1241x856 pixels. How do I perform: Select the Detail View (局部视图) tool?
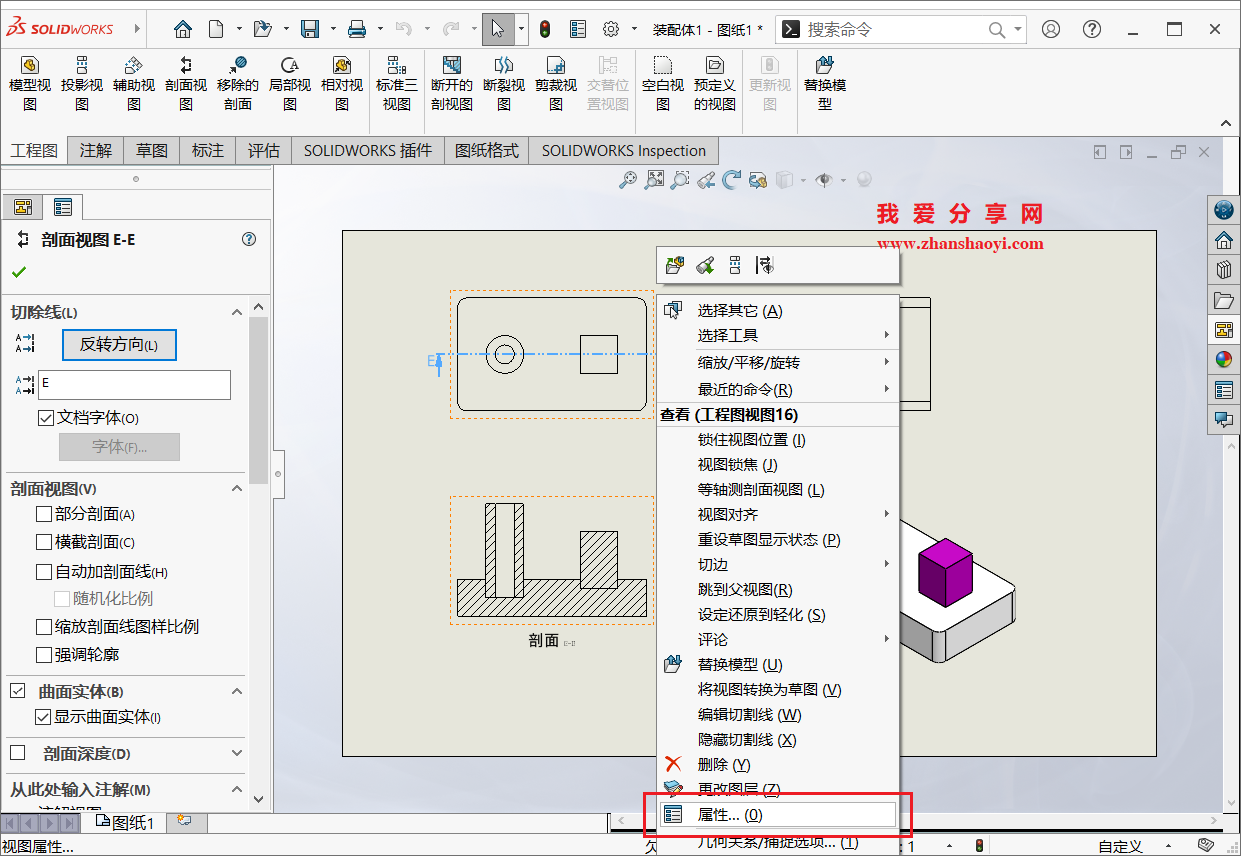pos(290,83)
